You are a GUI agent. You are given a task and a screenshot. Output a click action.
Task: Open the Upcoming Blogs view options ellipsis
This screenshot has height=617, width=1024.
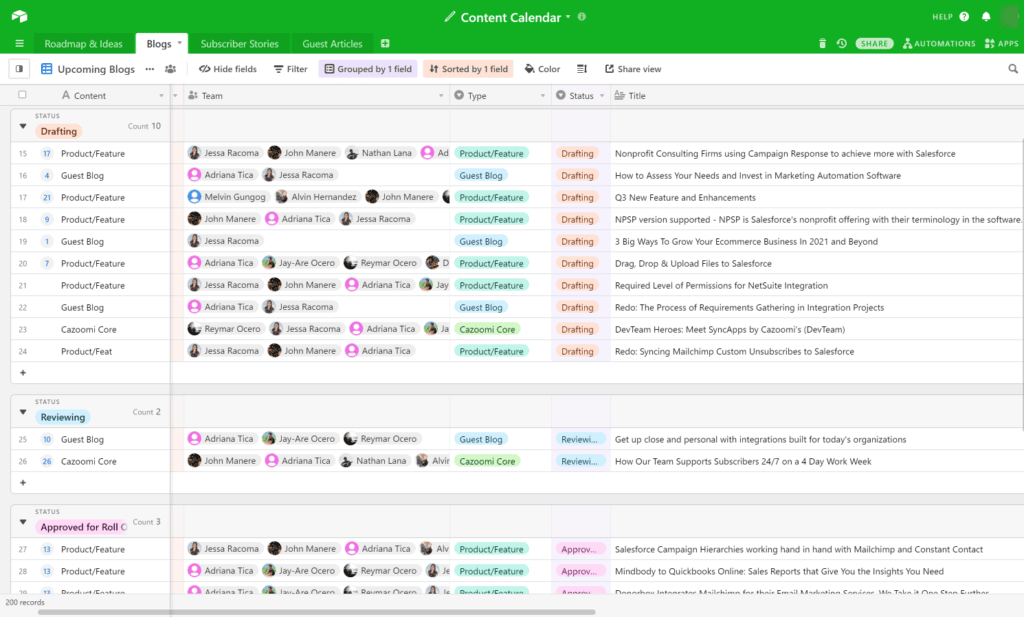150,69
